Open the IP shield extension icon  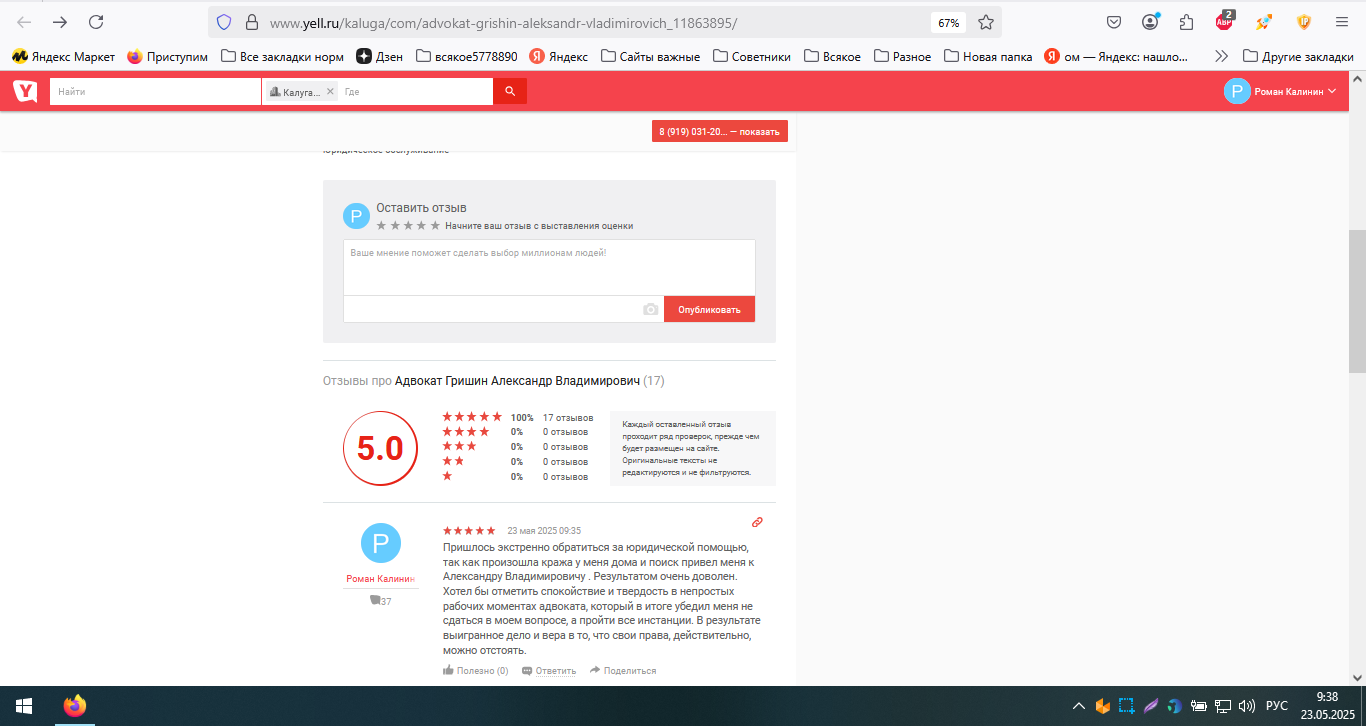pyautogui.click(x=1304, y=22)
